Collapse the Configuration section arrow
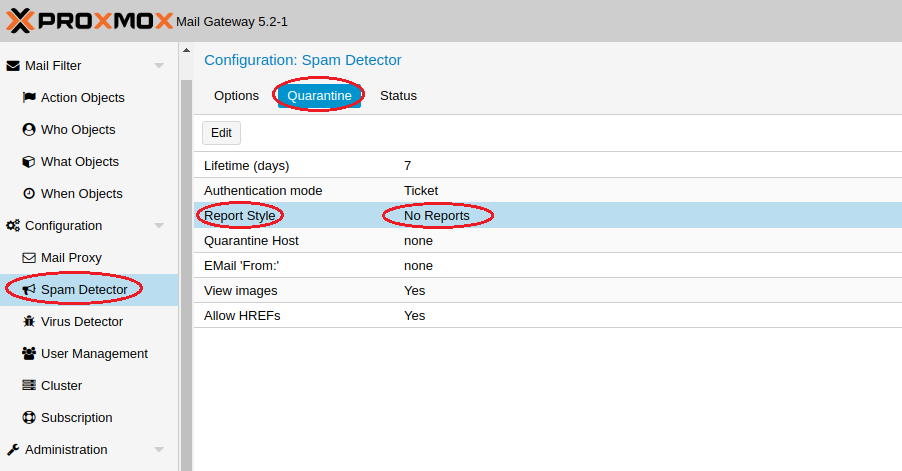The image size is (902, 471). [x=159, y=225]
